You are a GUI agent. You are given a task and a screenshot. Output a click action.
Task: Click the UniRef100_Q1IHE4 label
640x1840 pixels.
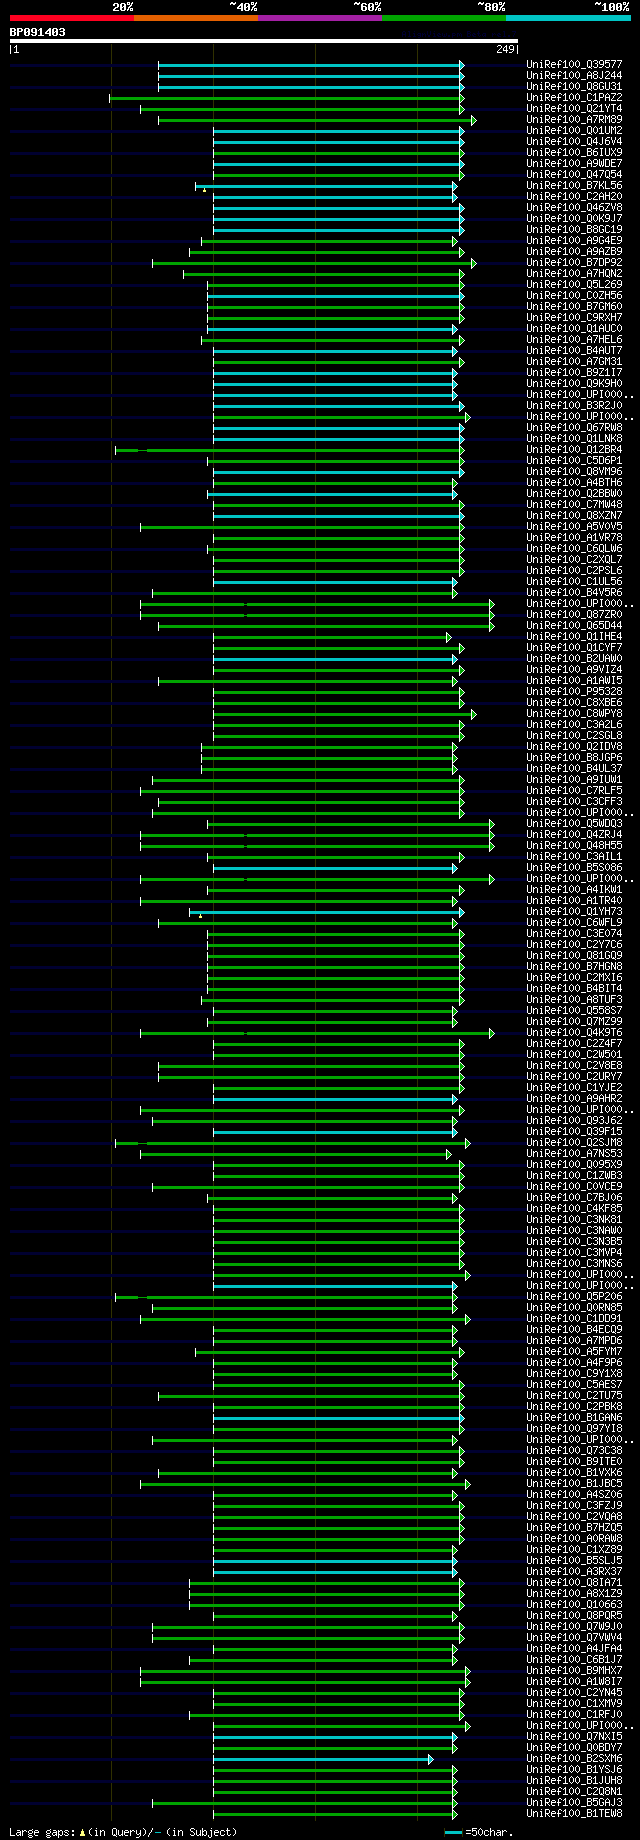pos(574,636)
